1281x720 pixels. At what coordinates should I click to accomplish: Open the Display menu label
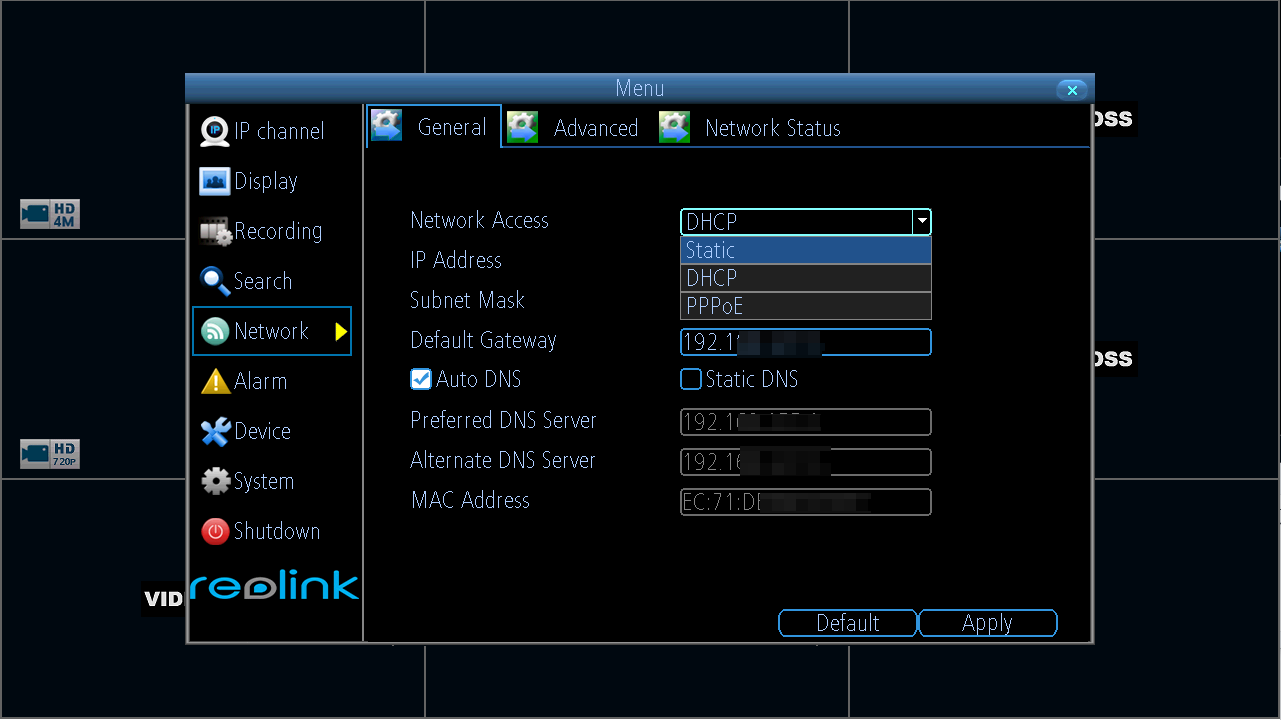[266, 181]
